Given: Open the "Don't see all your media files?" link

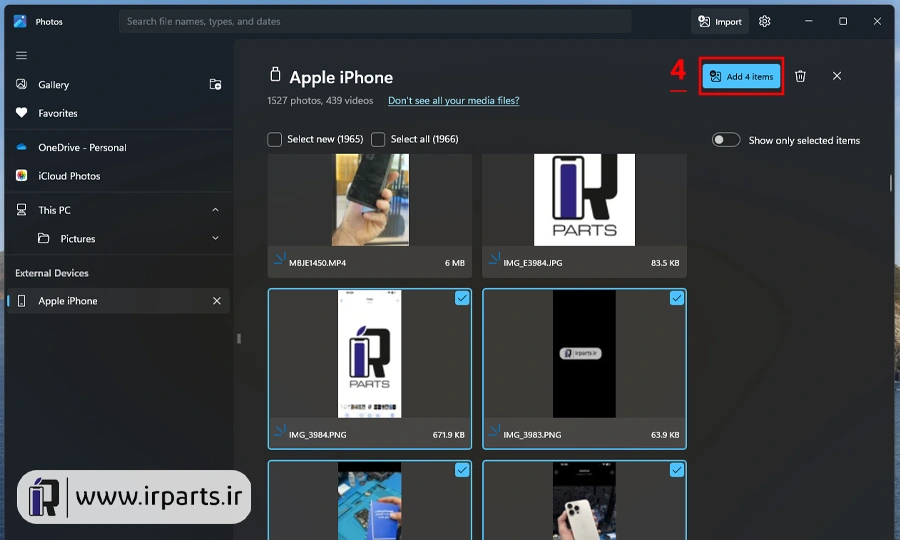Looking at the screenshot, I should click(x=453, y=100).
